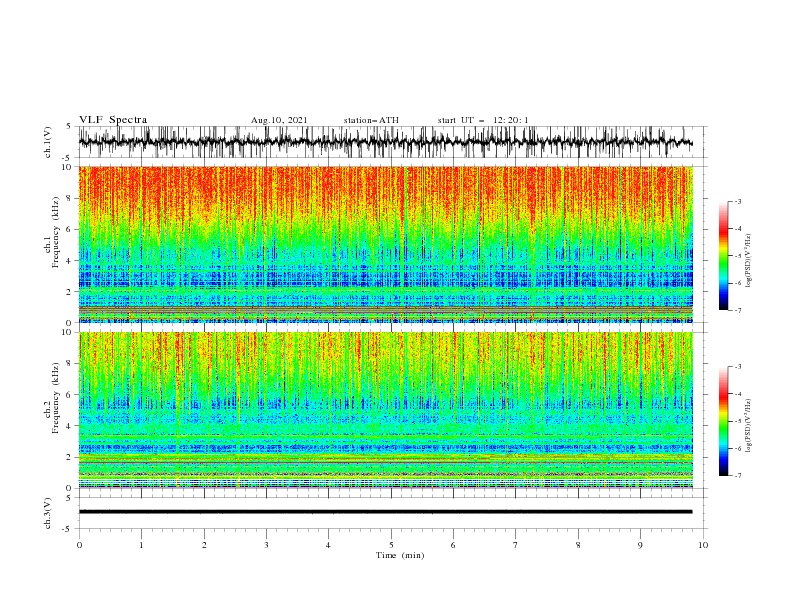Click the date label 'Aug.10, 2021'
Screen dimensions: 792x612
tap(279, 120)
